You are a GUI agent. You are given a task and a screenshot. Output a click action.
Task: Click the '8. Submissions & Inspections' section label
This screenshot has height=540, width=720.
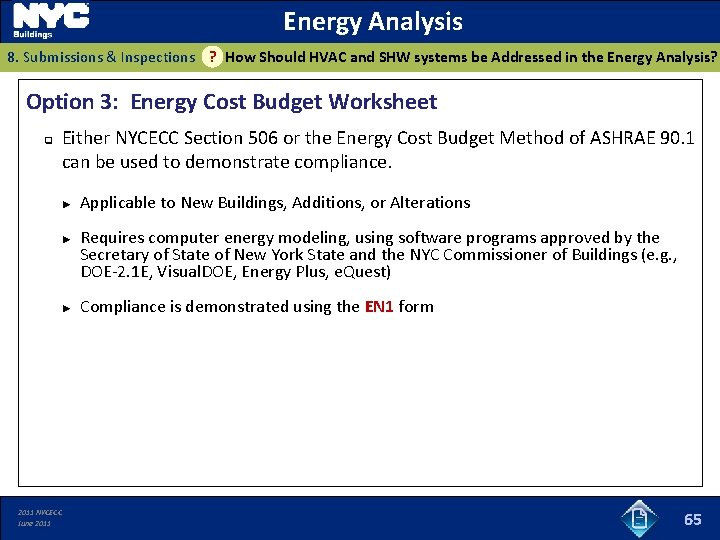pos(101,57)
